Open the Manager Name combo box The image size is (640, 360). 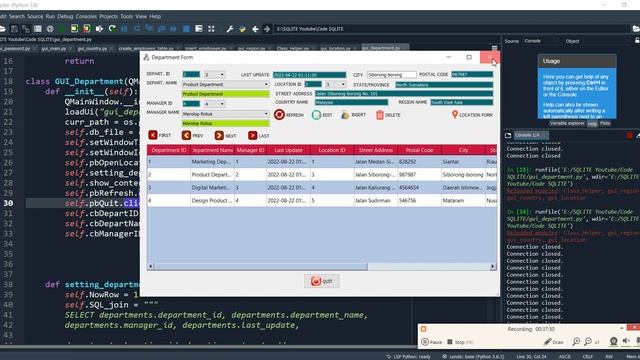coord(225,113)
